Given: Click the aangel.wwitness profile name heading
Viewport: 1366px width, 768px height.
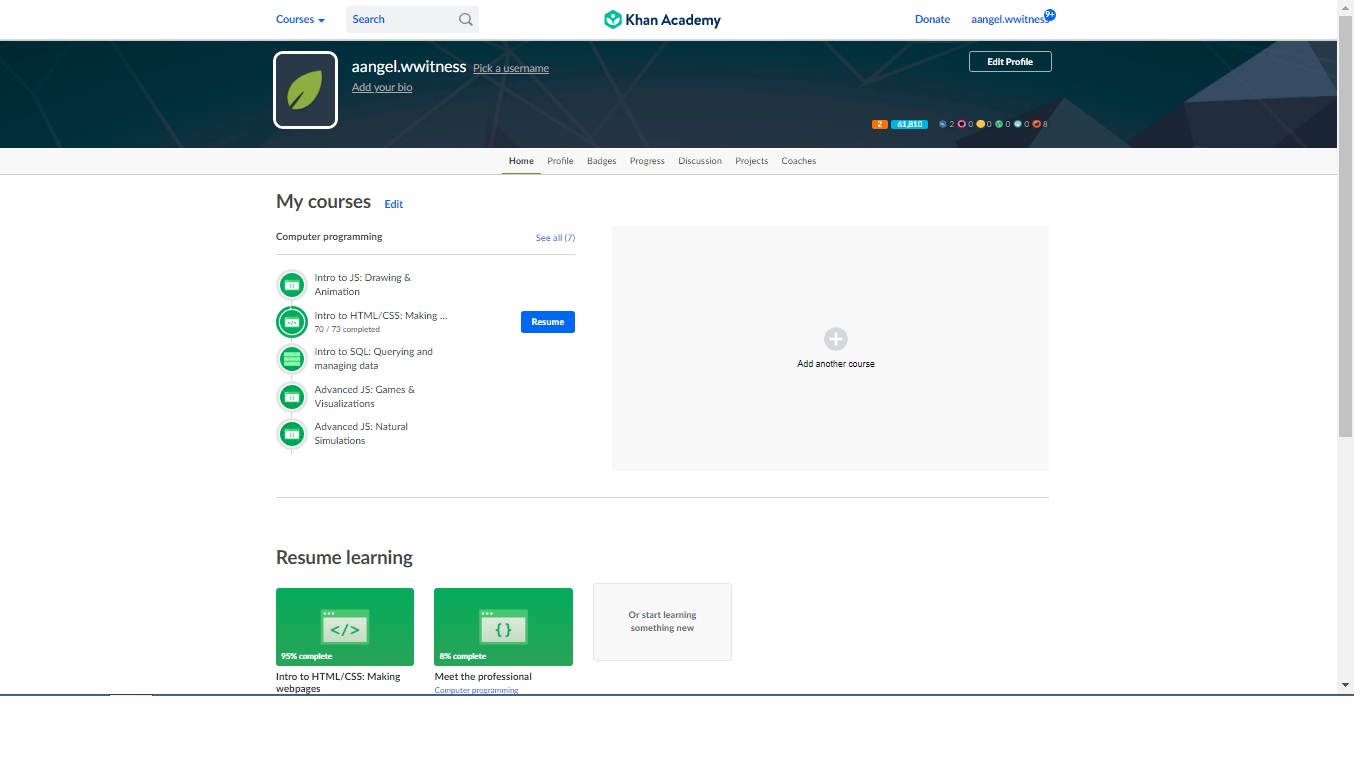Looking at the screenshot, I should (409, 67).
